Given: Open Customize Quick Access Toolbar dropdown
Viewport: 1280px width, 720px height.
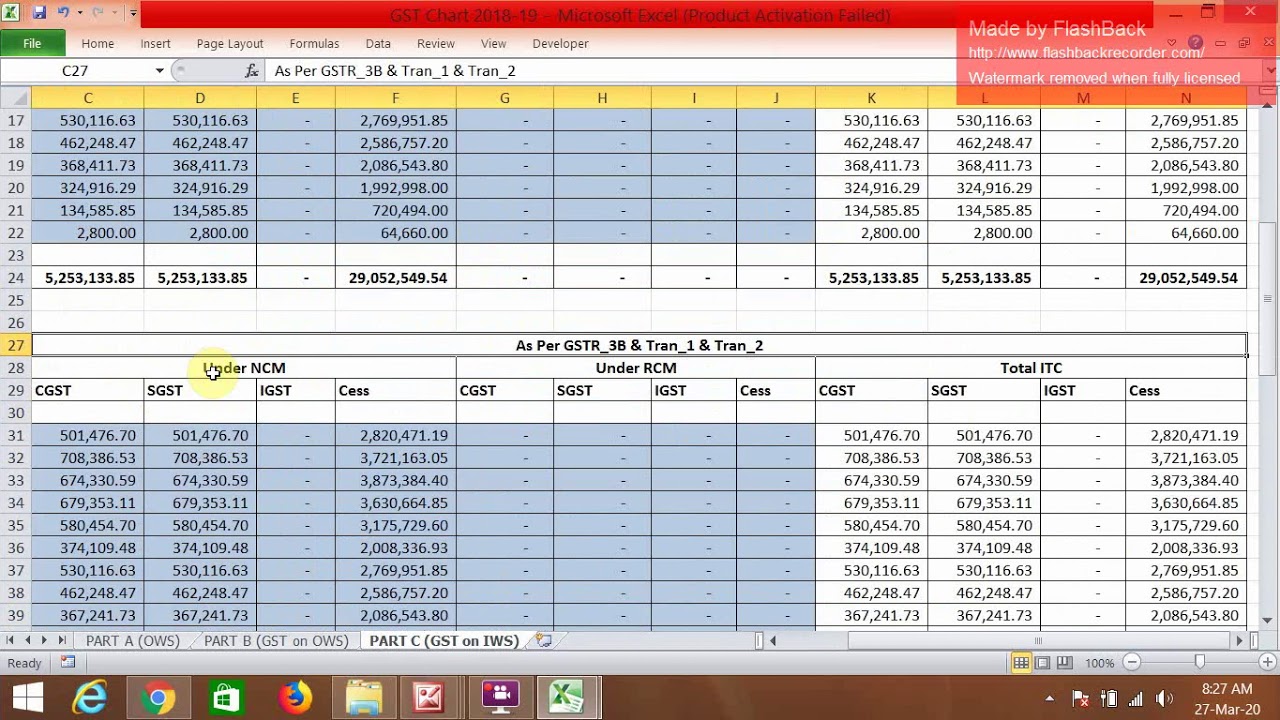Looking at the screenshot, I should pos(133,13).
